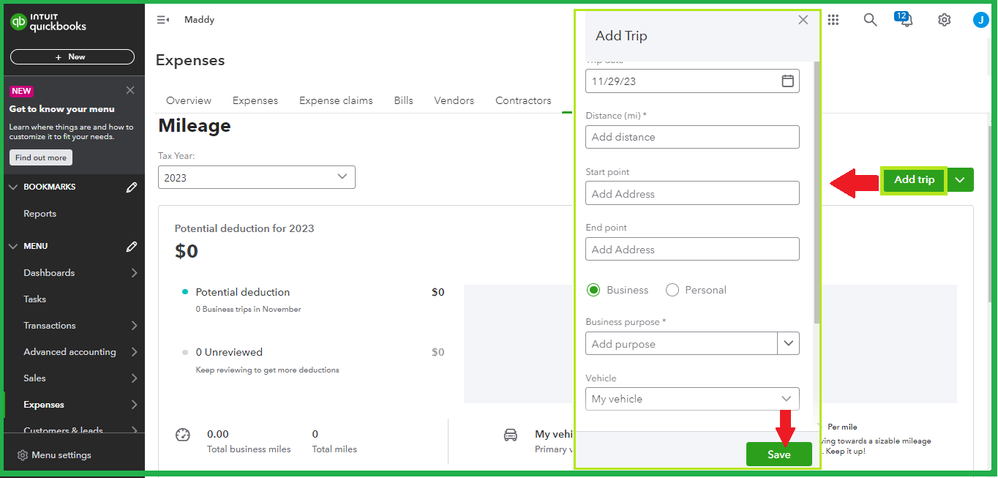Open the settings gear icon
Viewport: 998px width, 478px height.
[x=944, y=20]
